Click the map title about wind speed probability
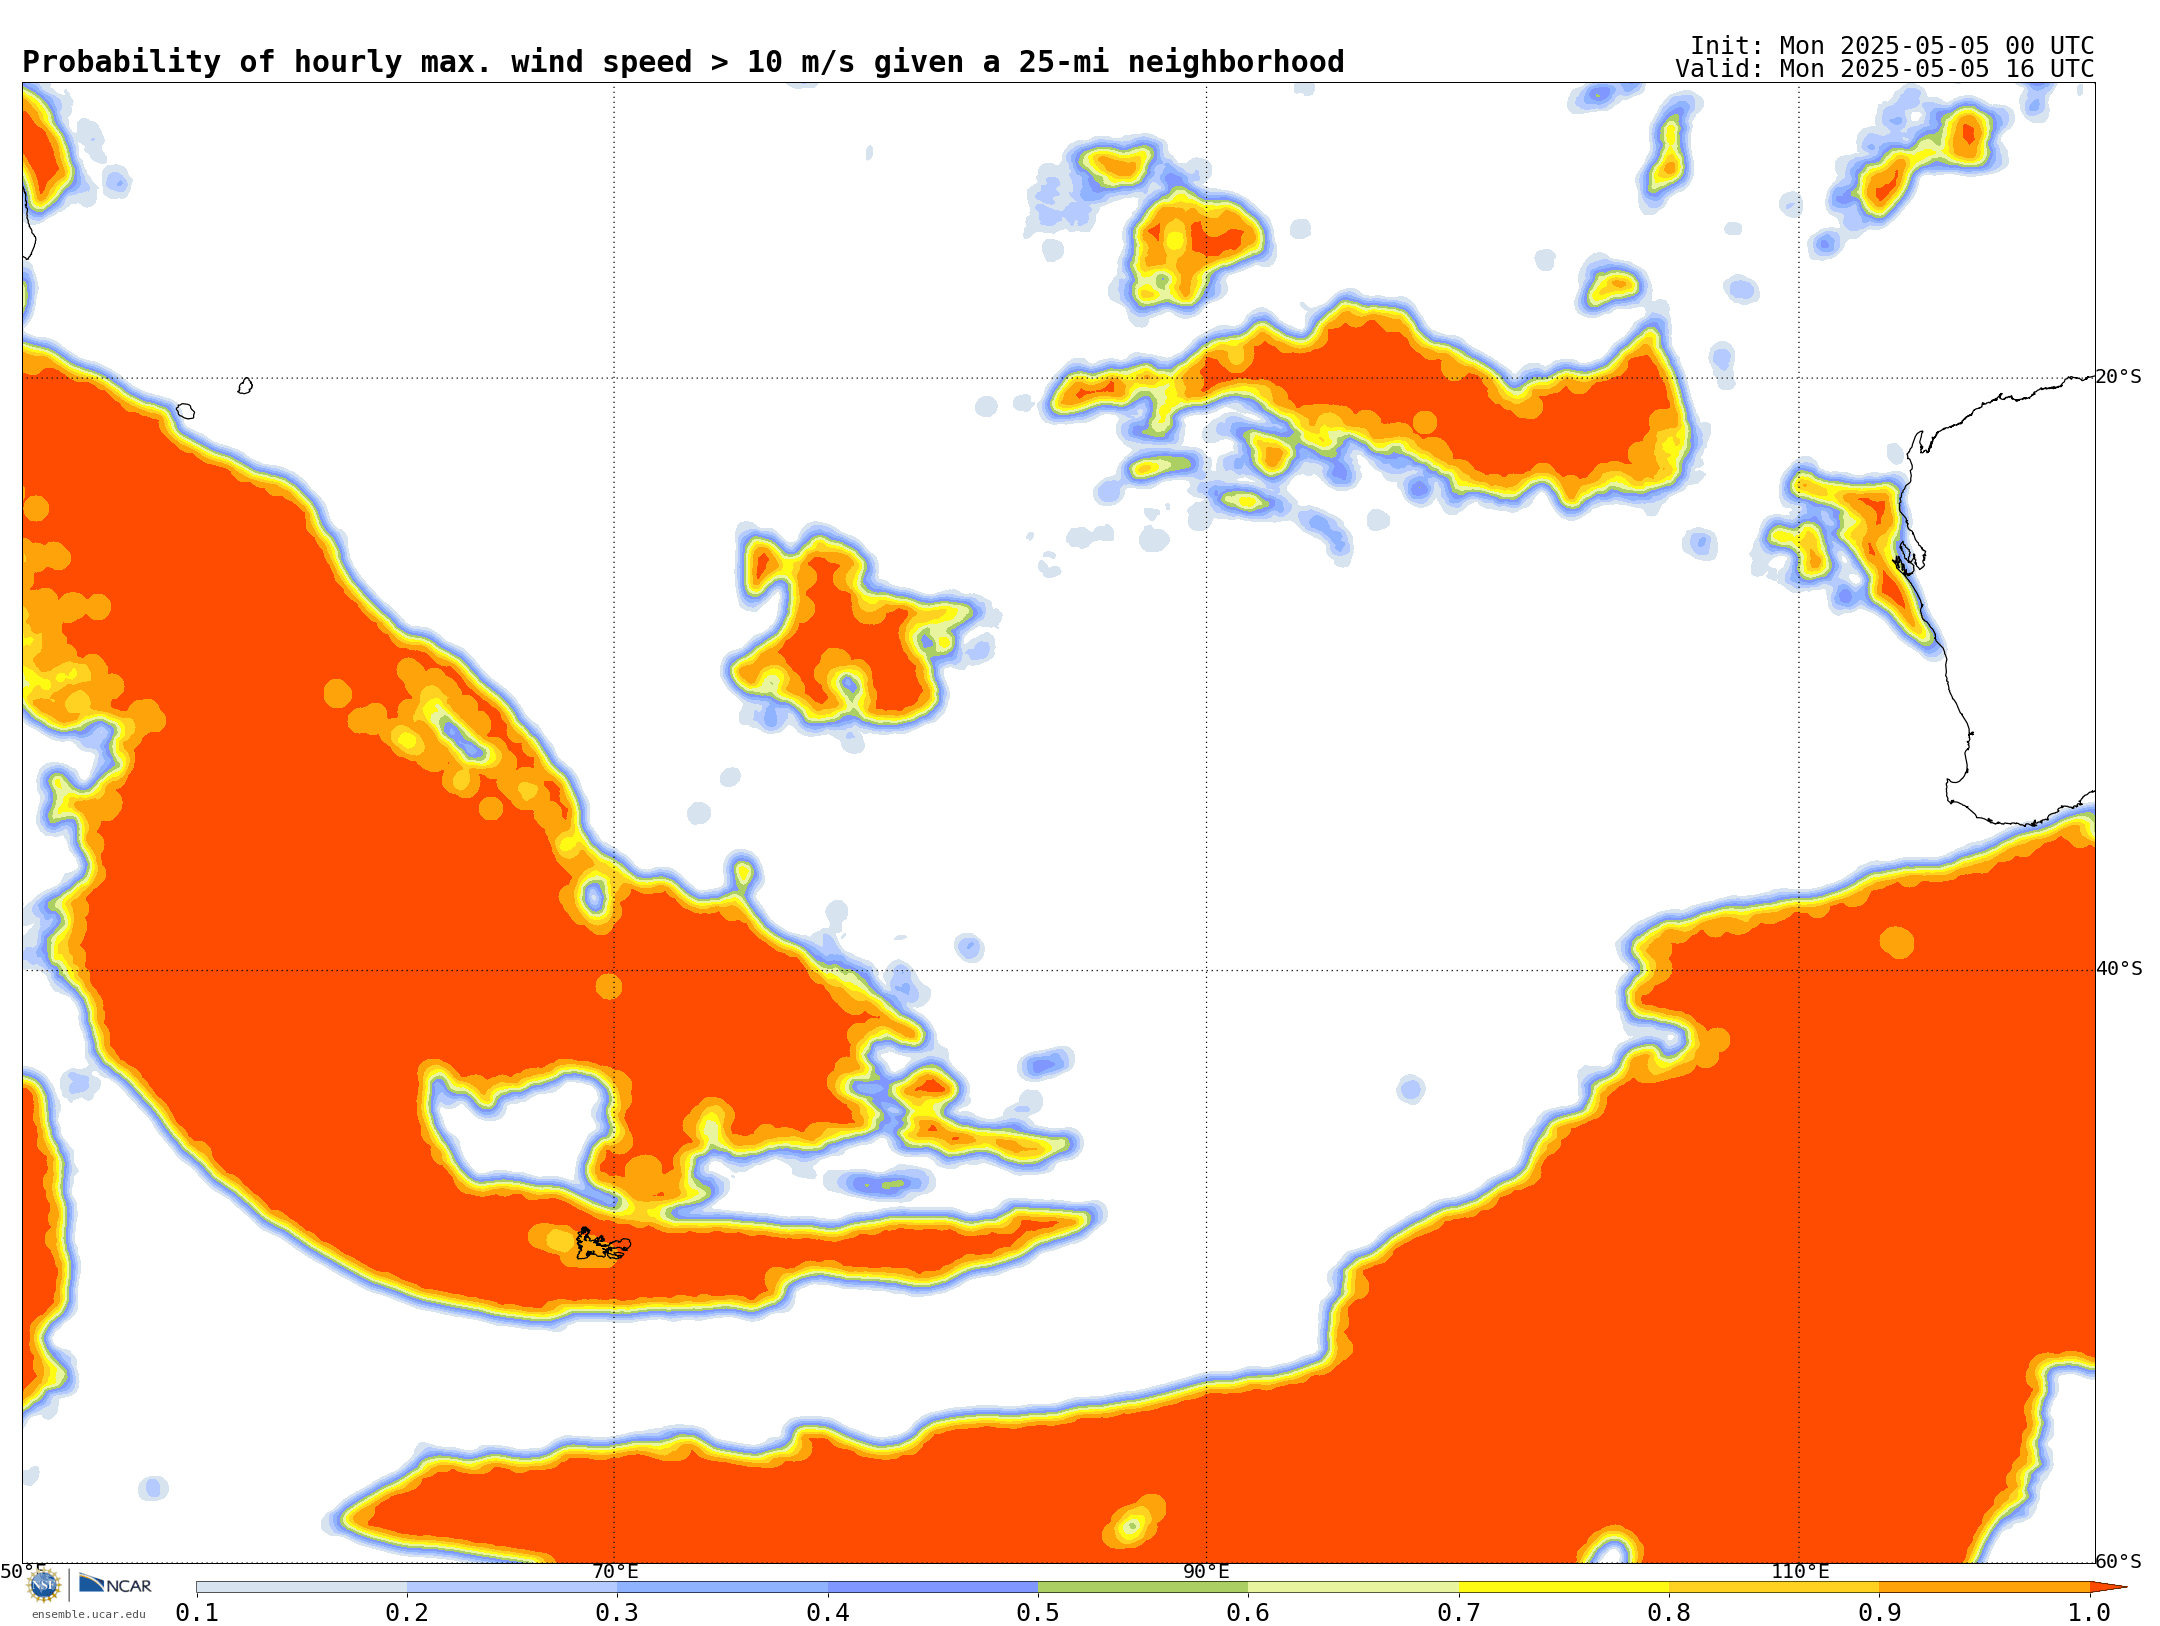The height and width of the screenshot is (1626, 2160). point(683,62)
